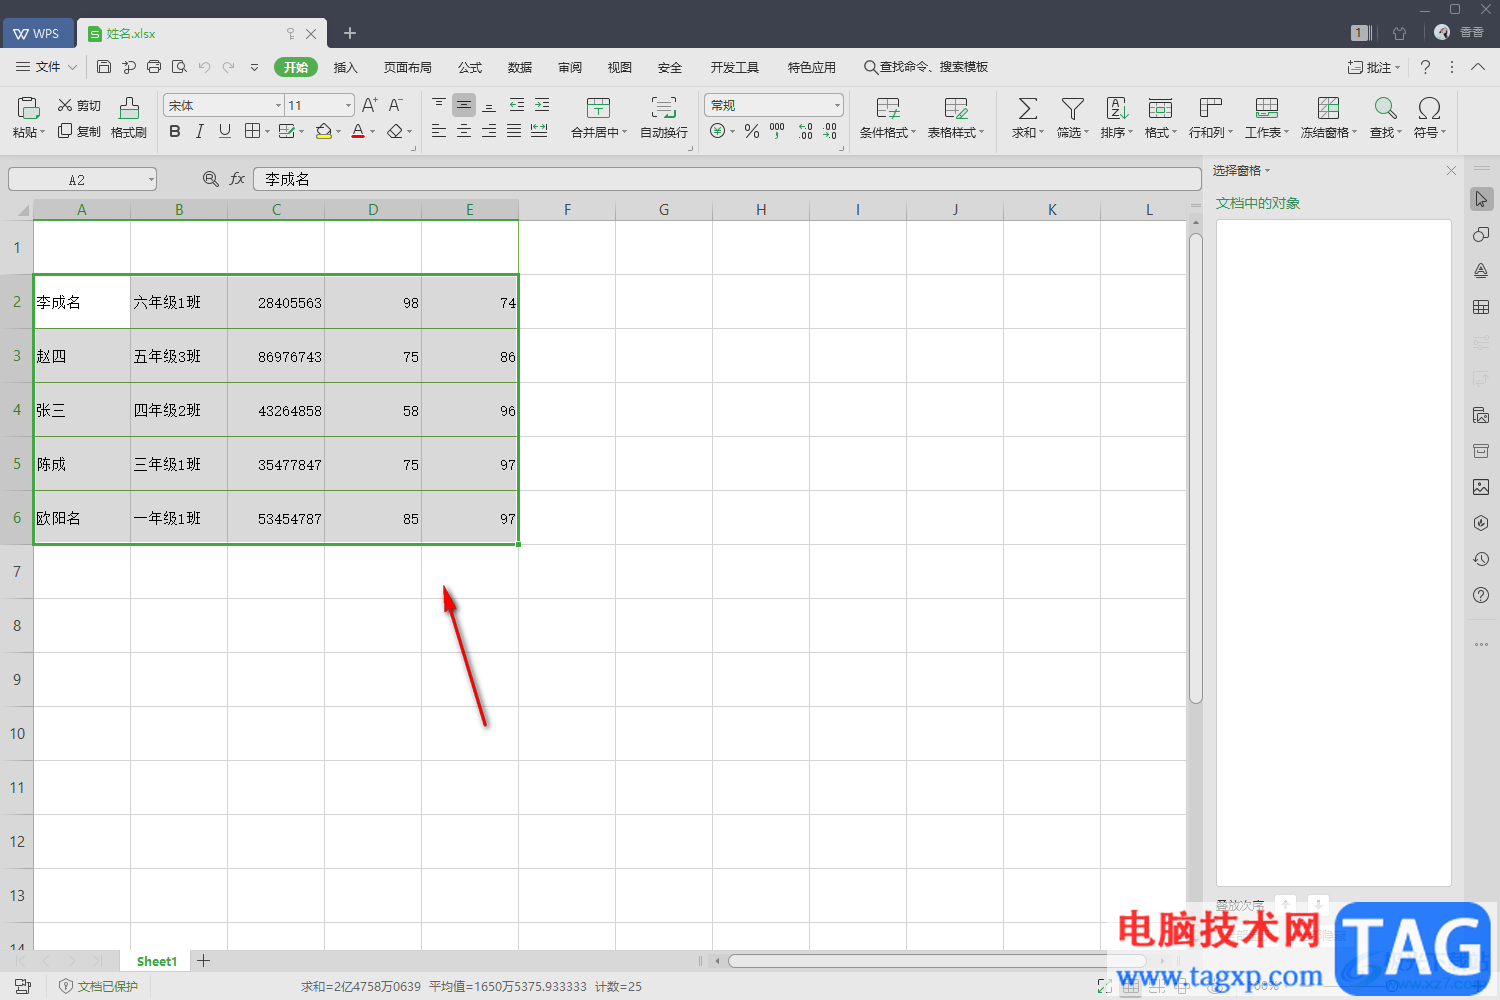Click the decrease indent icon
This screenshot has width=1500, height=1000.
(x=517, y=105)
